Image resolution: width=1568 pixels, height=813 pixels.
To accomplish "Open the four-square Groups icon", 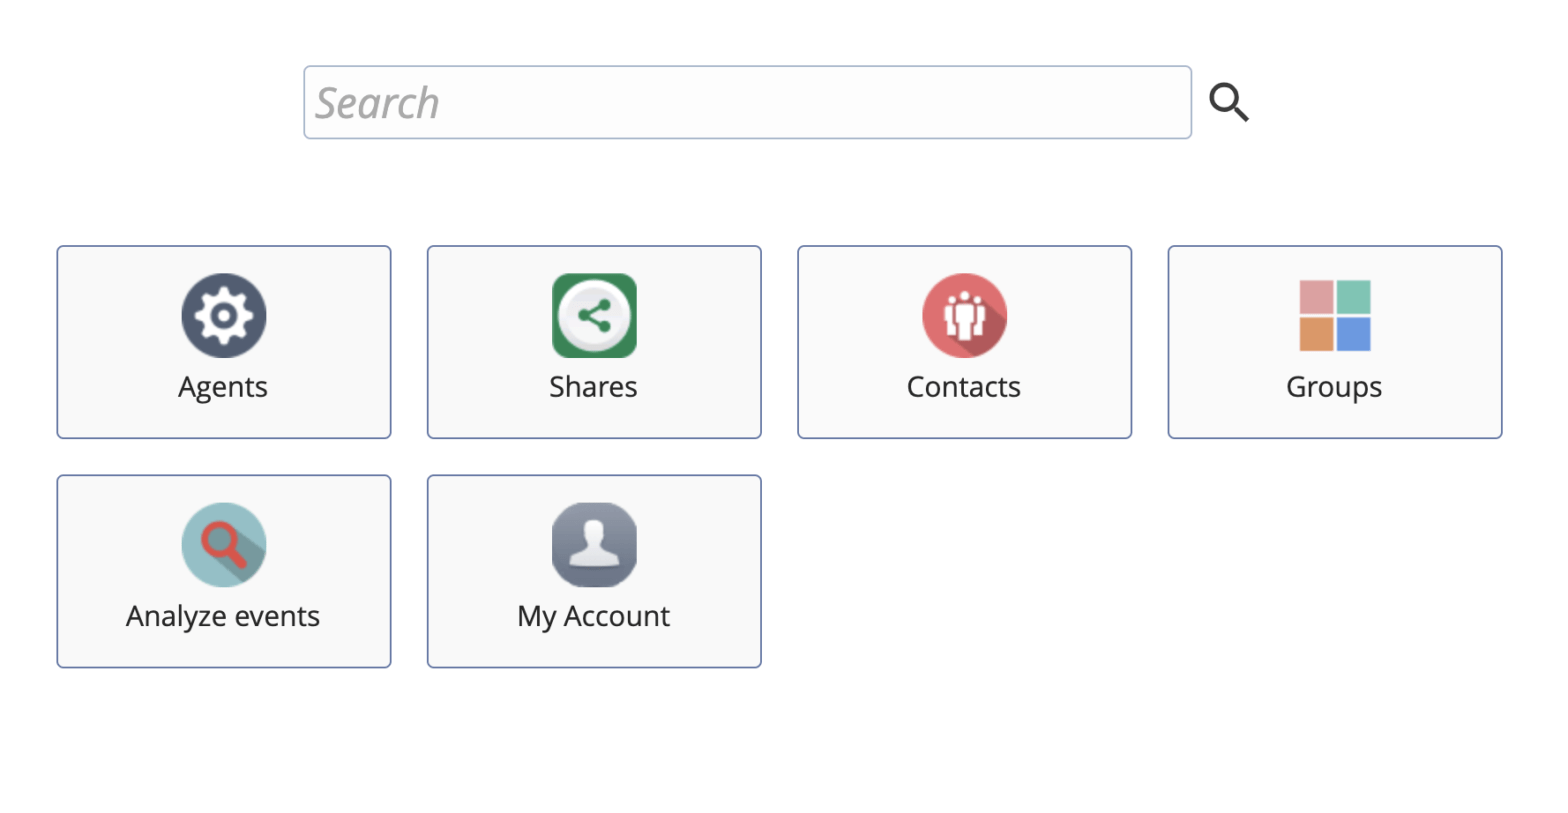I will pyautogui.click(x=1335, y=316).
